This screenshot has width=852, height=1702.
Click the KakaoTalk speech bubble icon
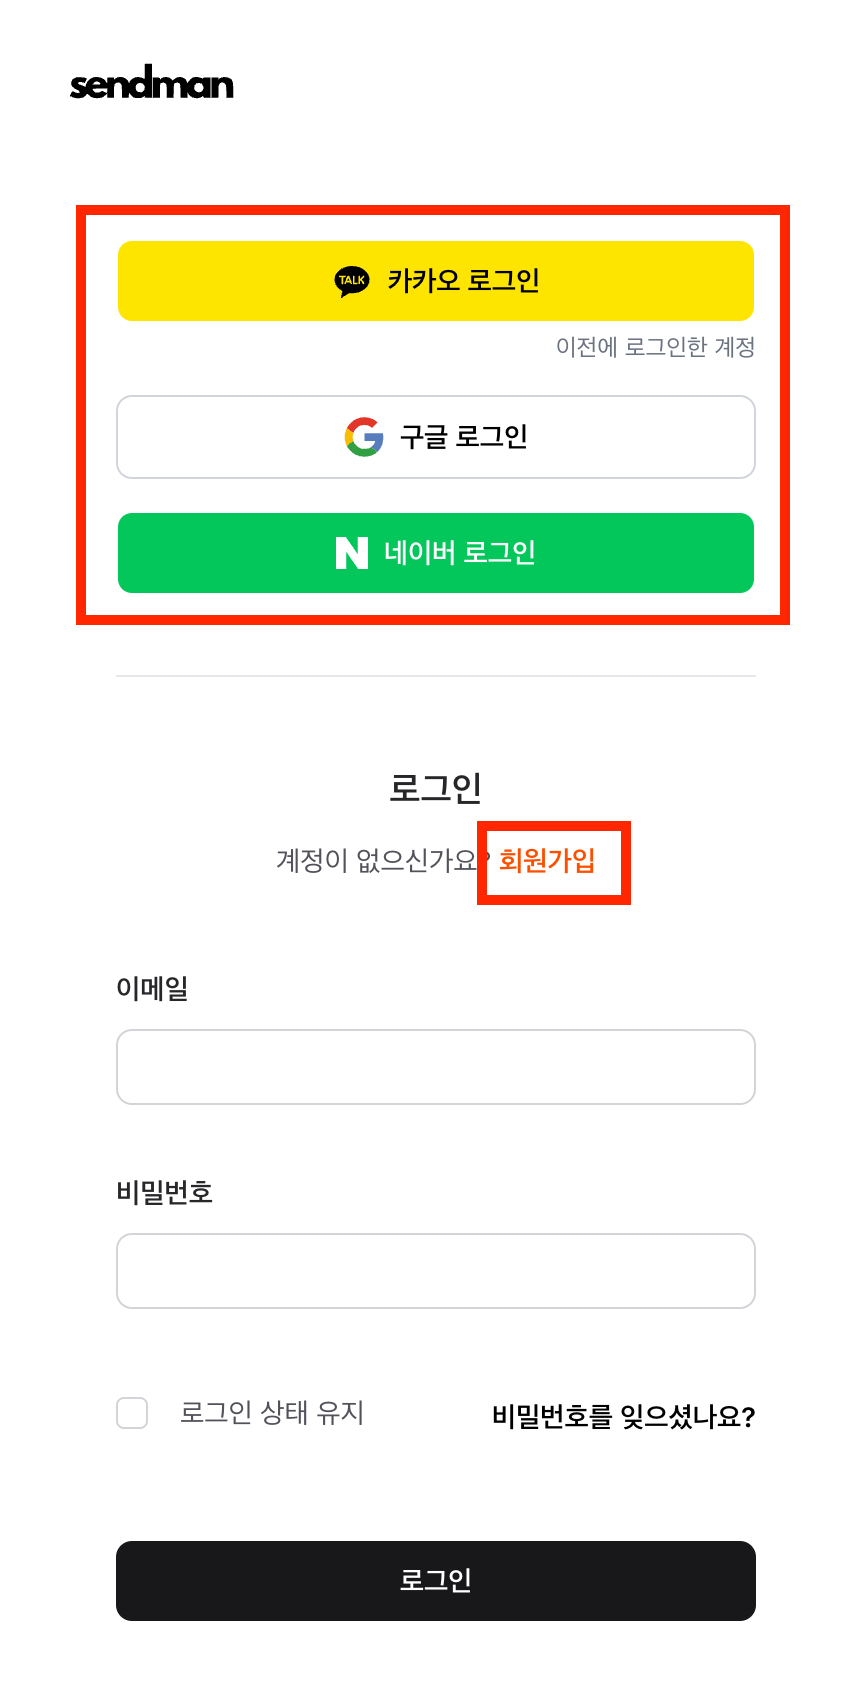tap(352, 281)
